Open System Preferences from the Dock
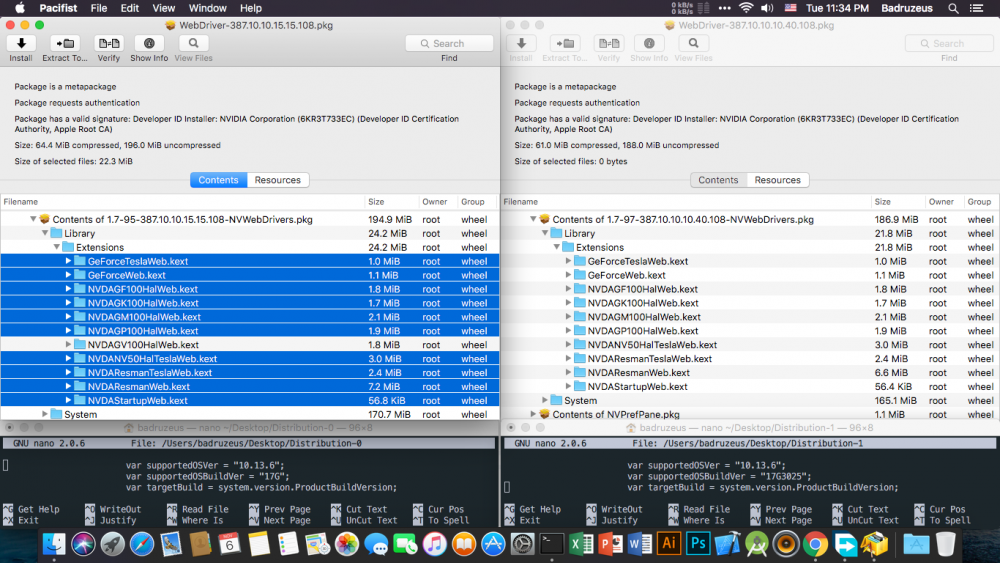This screenshot has height=563, width=1000. coord(522,544)
